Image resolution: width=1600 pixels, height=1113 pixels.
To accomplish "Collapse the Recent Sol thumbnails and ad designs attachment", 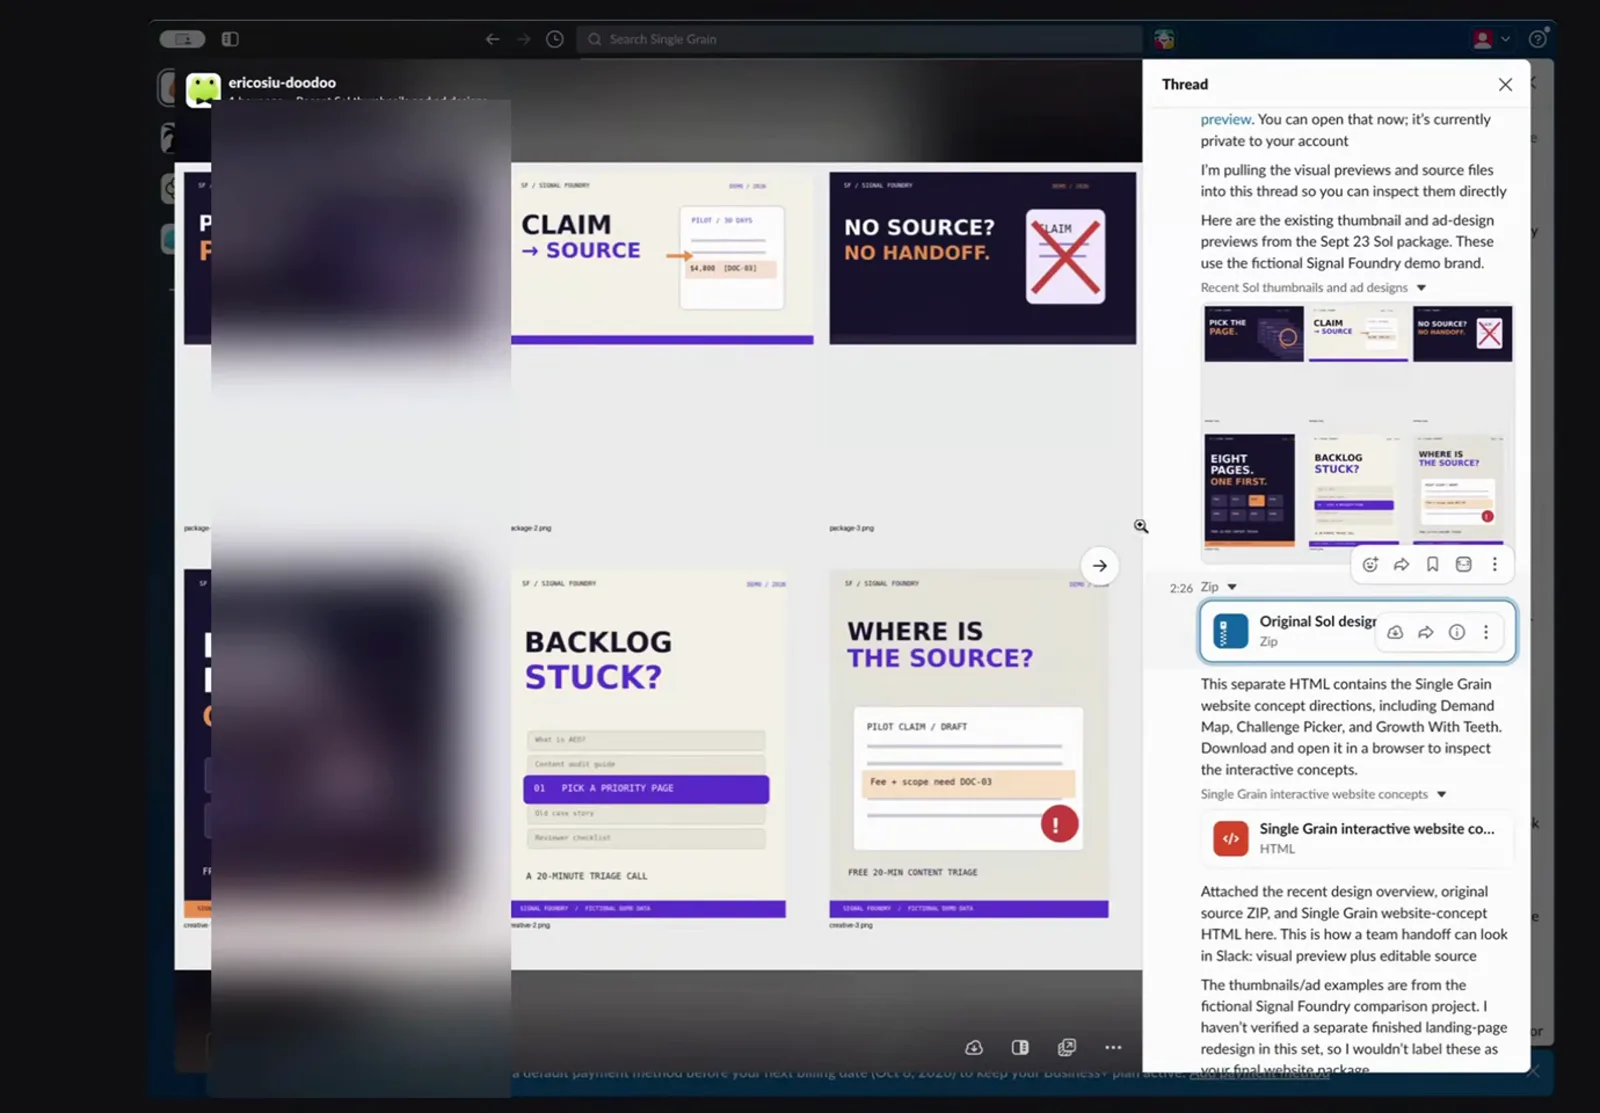I will point(1421,288).
